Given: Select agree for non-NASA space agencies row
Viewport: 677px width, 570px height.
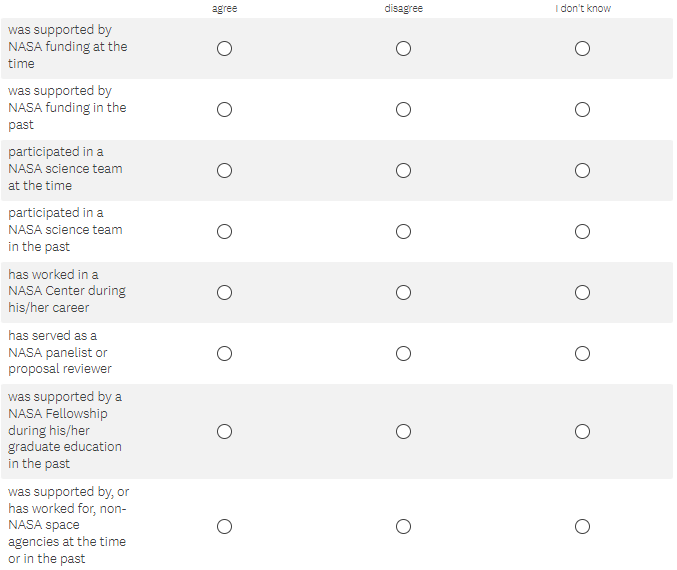Looking at the screenshot, I should [x=224, y=526].
